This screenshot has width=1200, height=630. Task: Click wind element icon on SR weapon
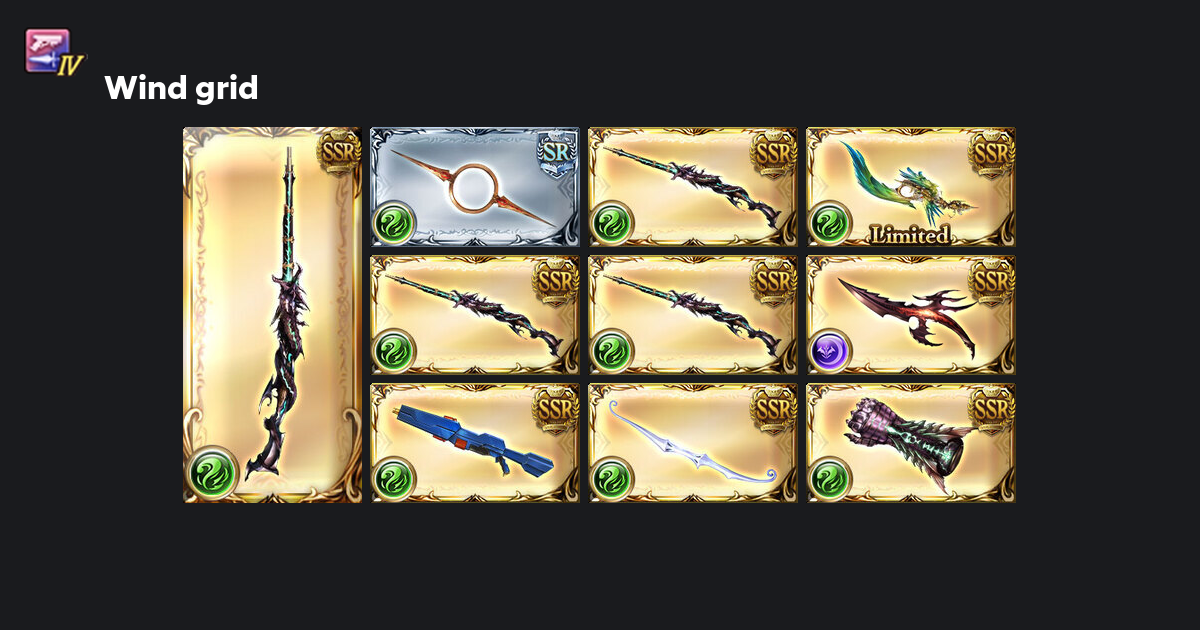tap(394, 222)
